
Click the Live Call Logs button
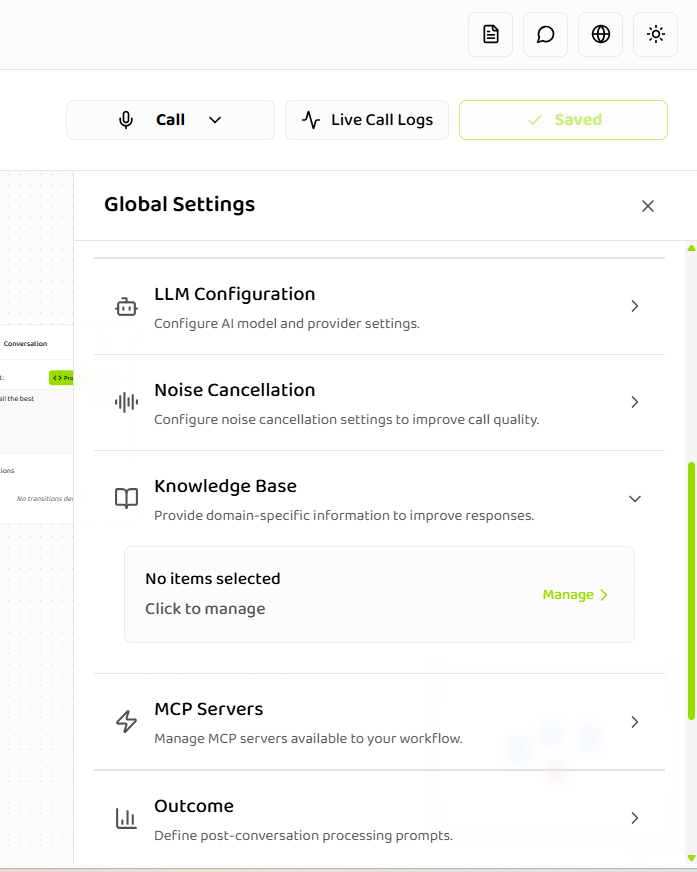pyautogui.click(x=366, y=120)
